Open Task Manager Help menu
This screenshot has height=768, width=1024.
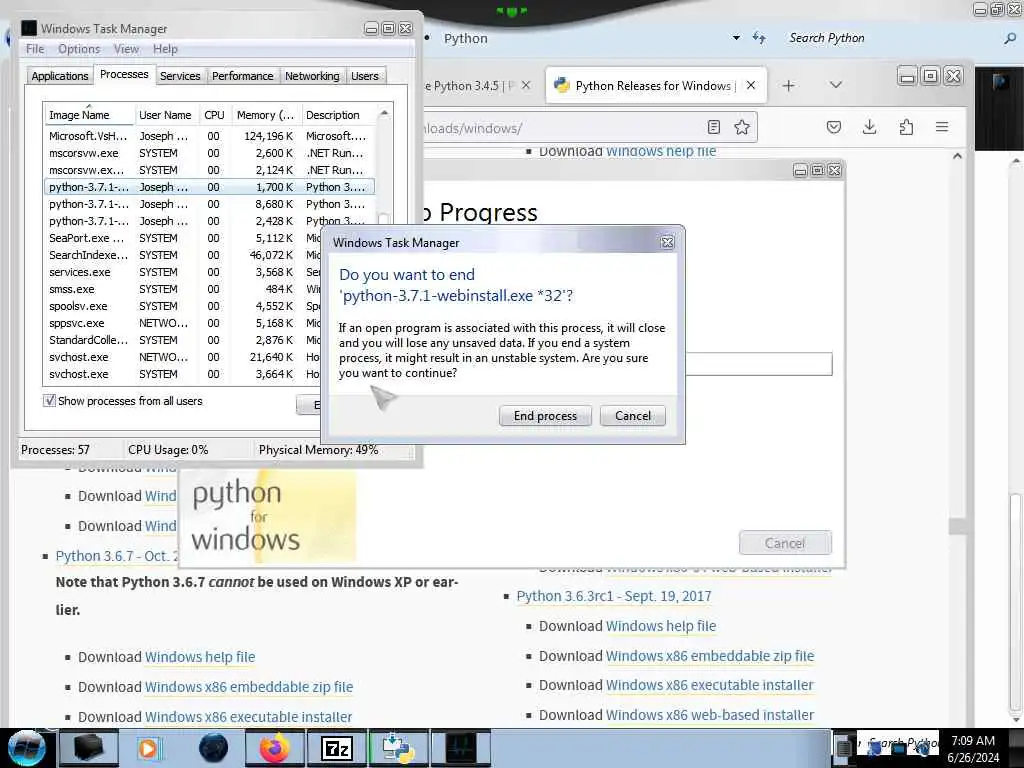coord(165,49)
